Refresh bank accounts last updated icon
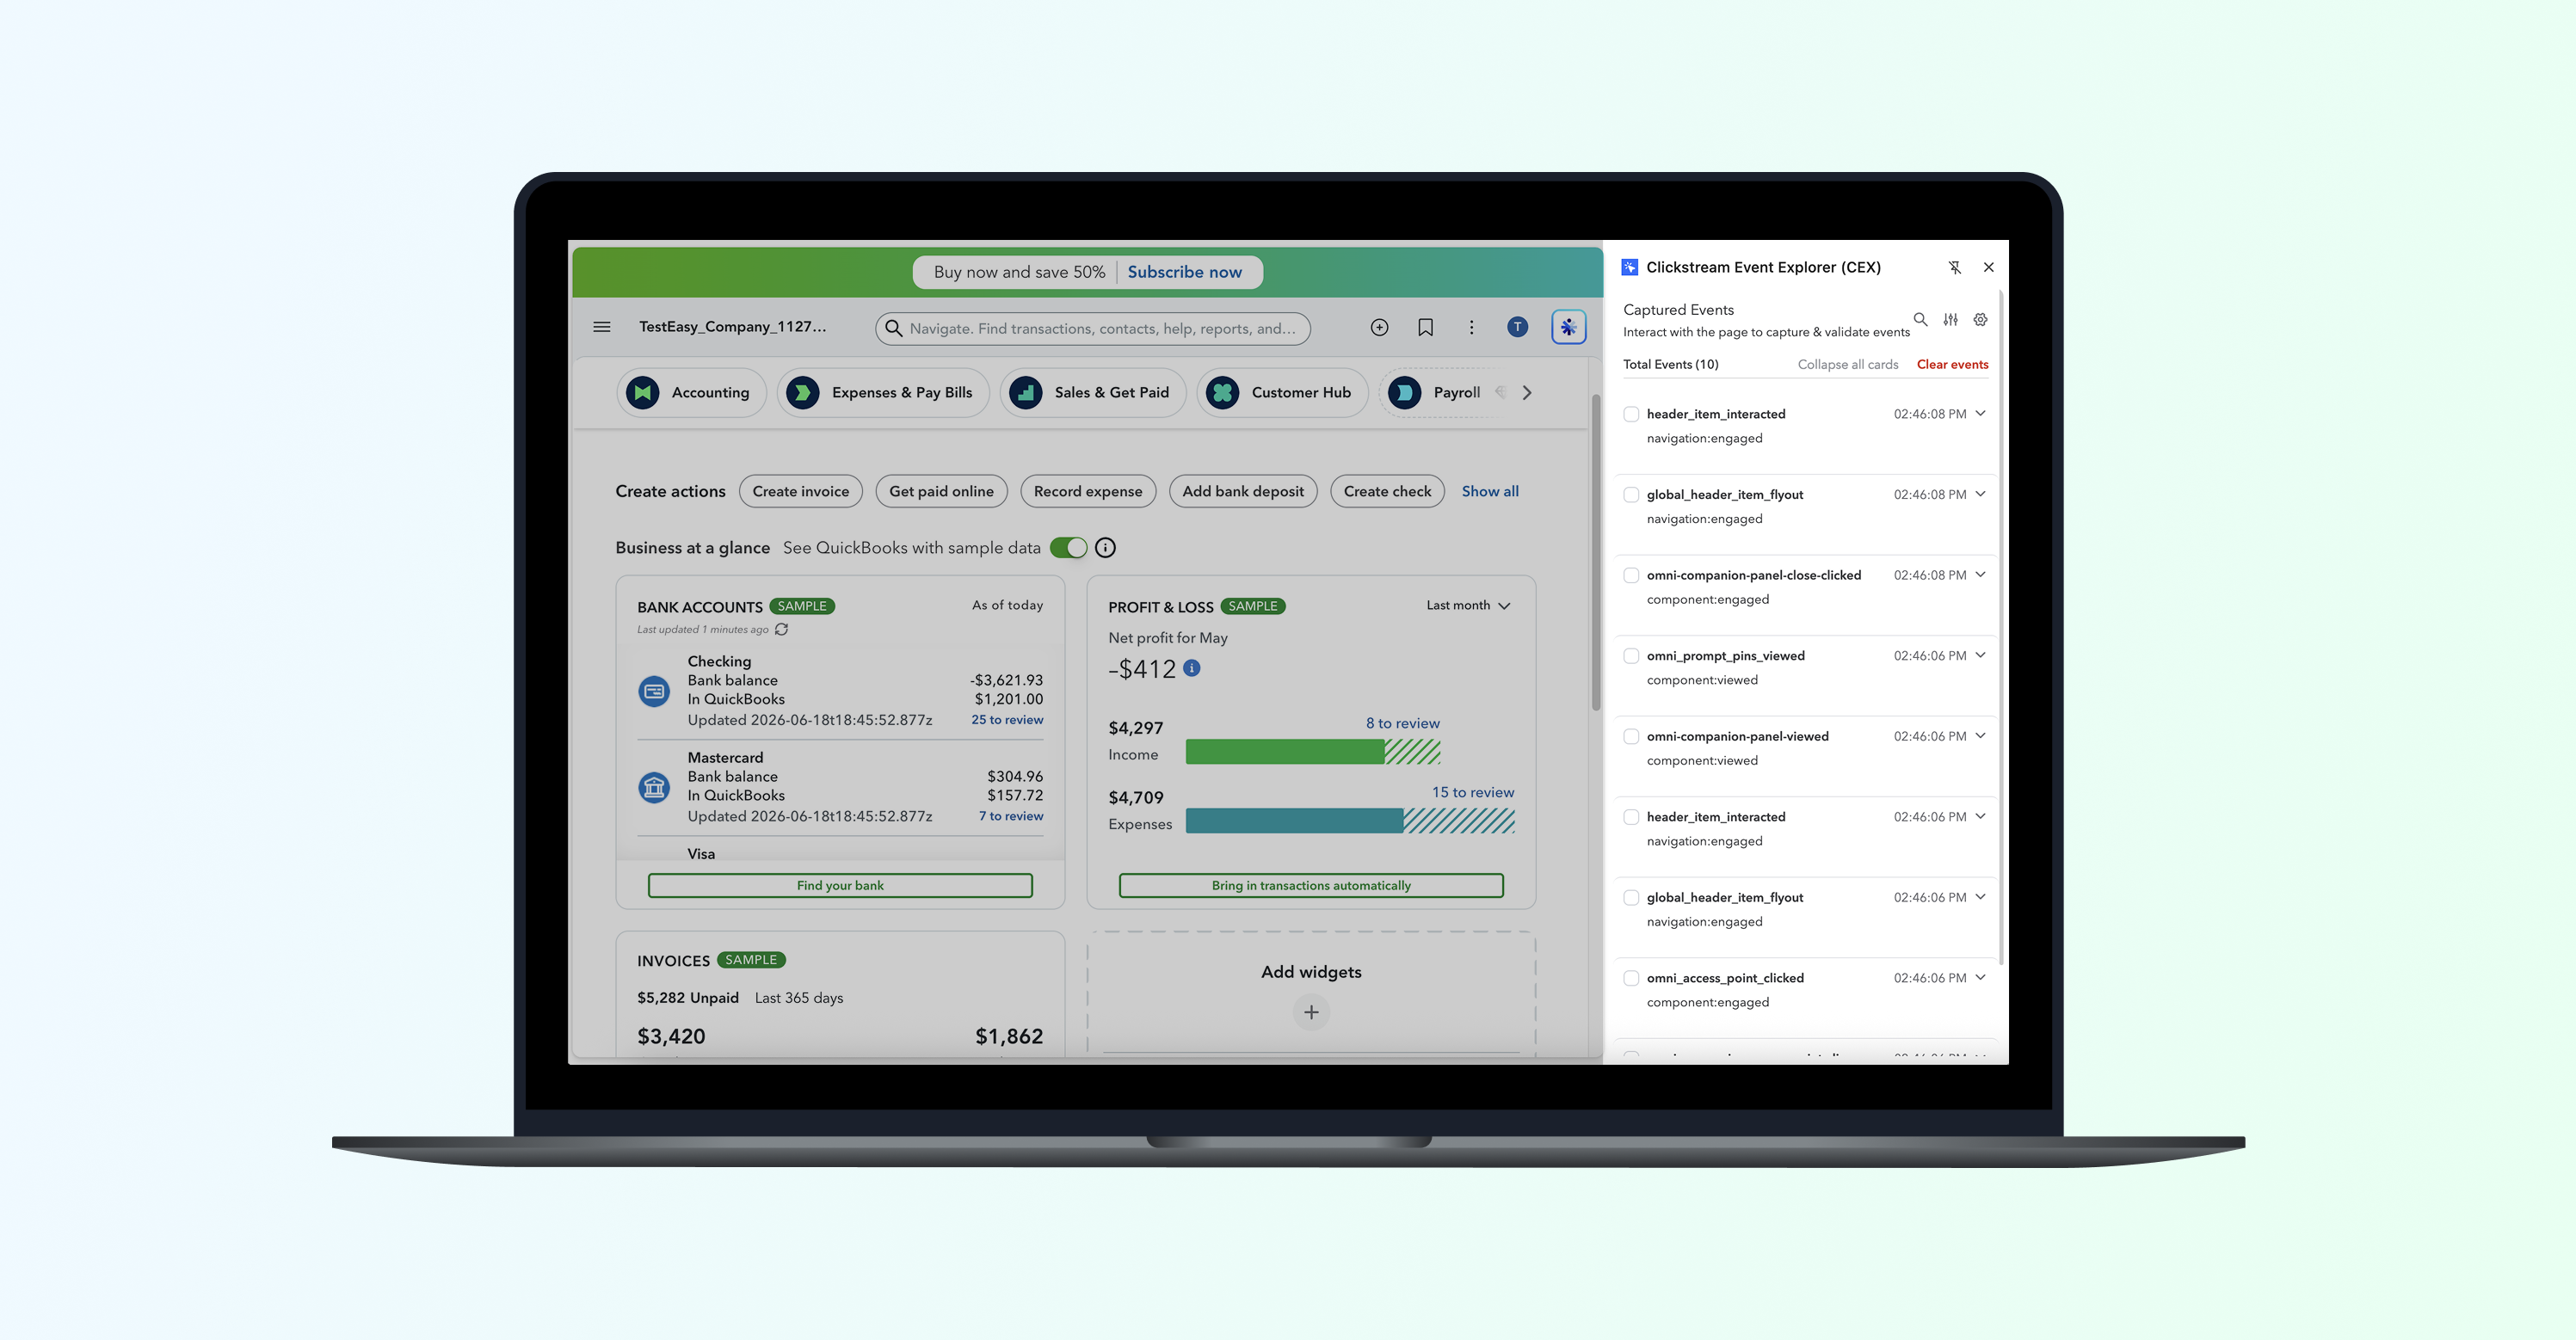The width and height of the screenshot is (2576, 1340). 782,630
